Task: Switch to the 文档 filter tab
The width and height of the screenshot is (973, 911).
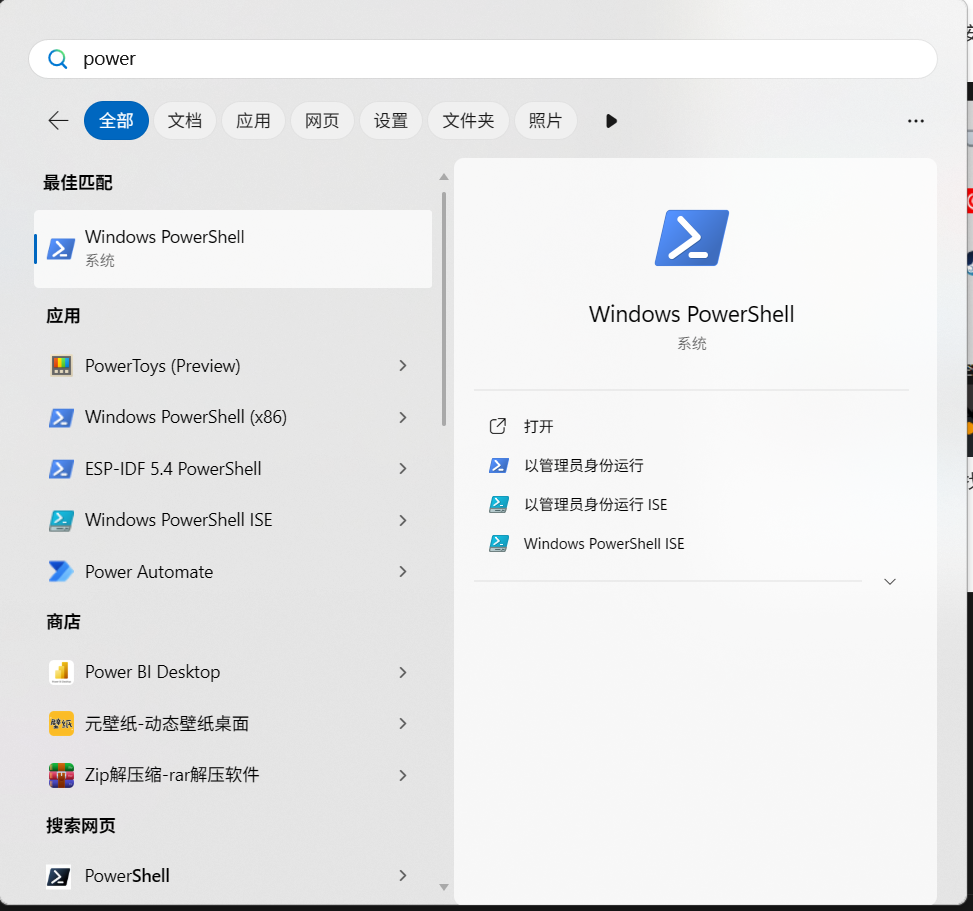Action: [185, 120]
